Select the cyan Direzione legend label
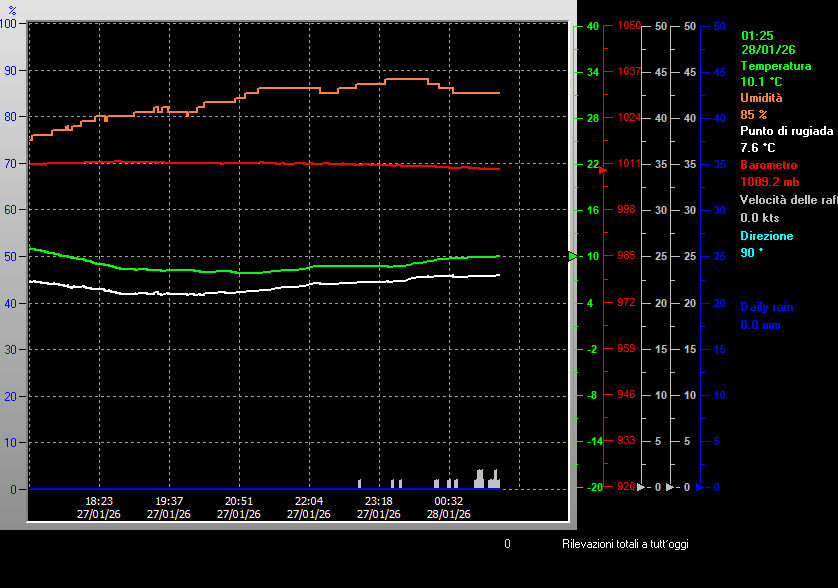 (766, 236)
